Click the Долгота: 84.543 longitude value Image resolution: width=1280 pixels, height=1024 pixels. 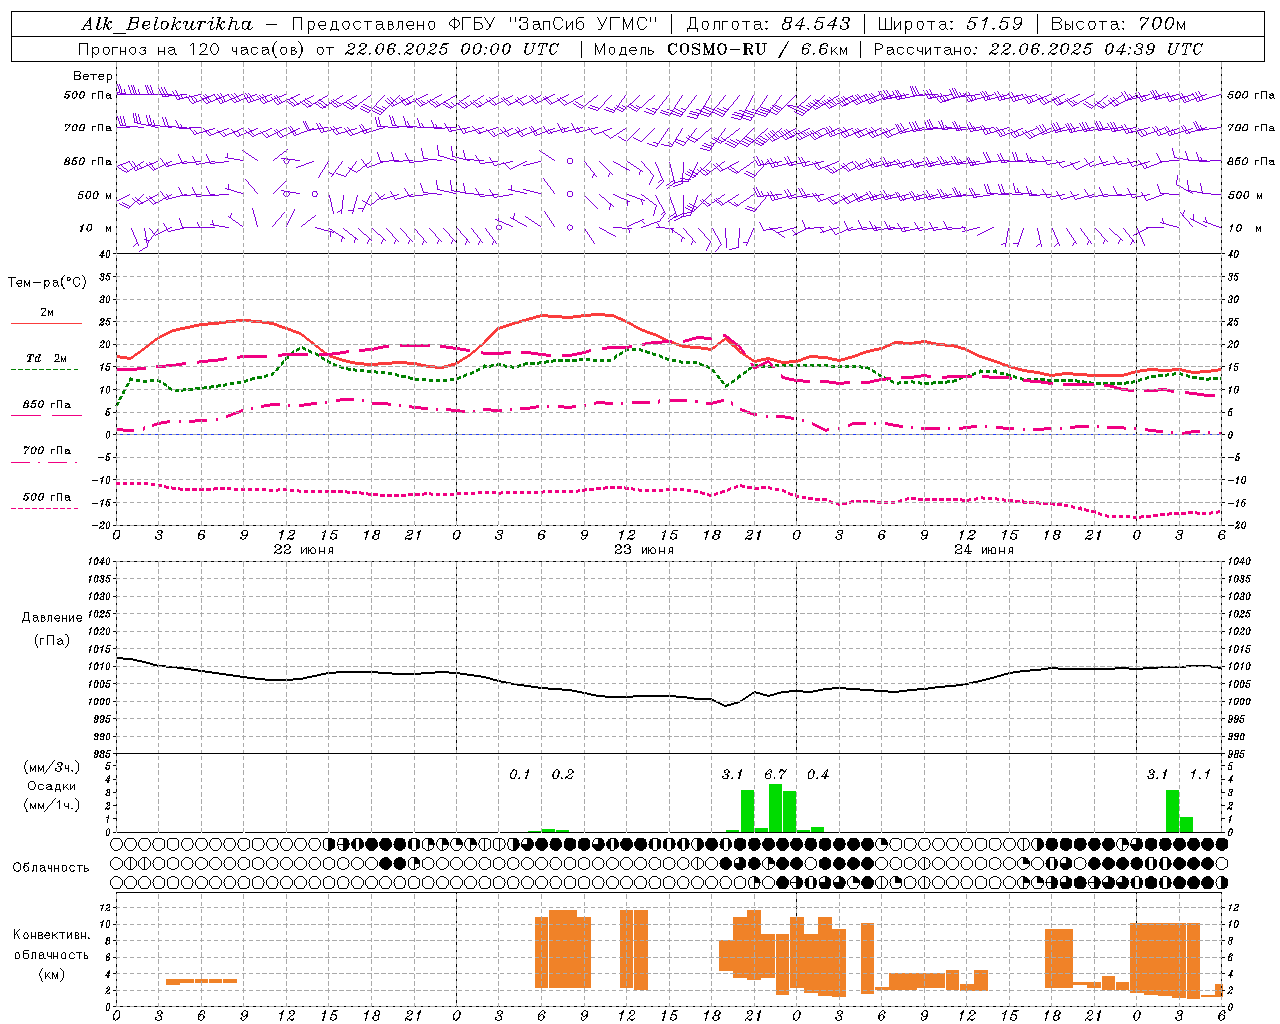click(x=769, y=24)
